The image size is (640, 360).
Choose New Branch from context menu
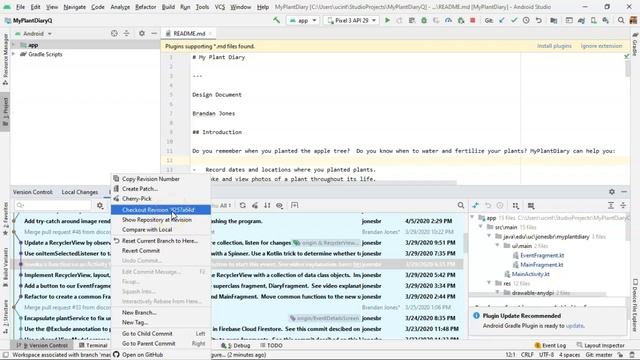pos(161,312)
